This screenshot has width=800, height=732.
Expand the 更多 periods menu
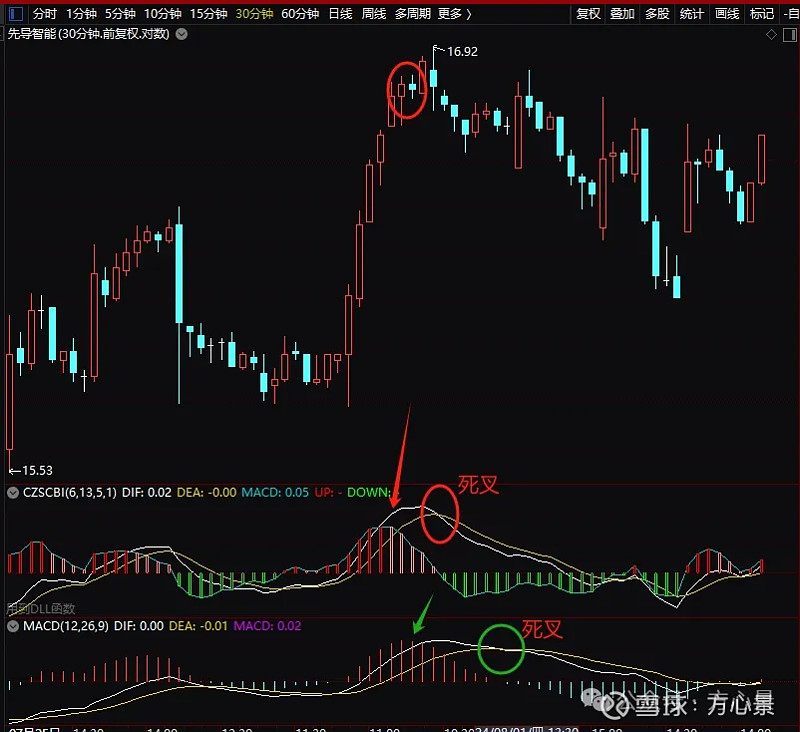[x=455, y=14]
